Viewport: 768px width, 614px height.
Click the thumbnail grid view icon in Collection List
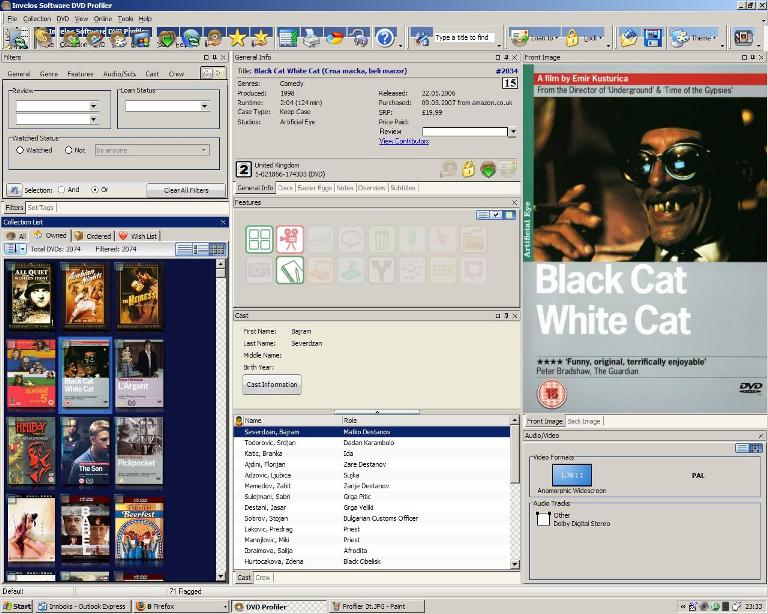tap(217, 249)
